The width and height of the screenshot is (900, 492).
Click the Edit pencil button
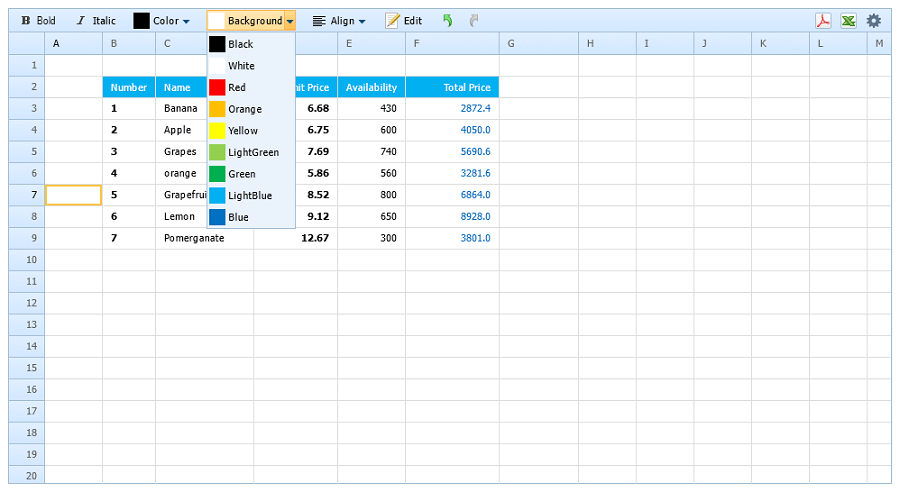pos(404,21)
